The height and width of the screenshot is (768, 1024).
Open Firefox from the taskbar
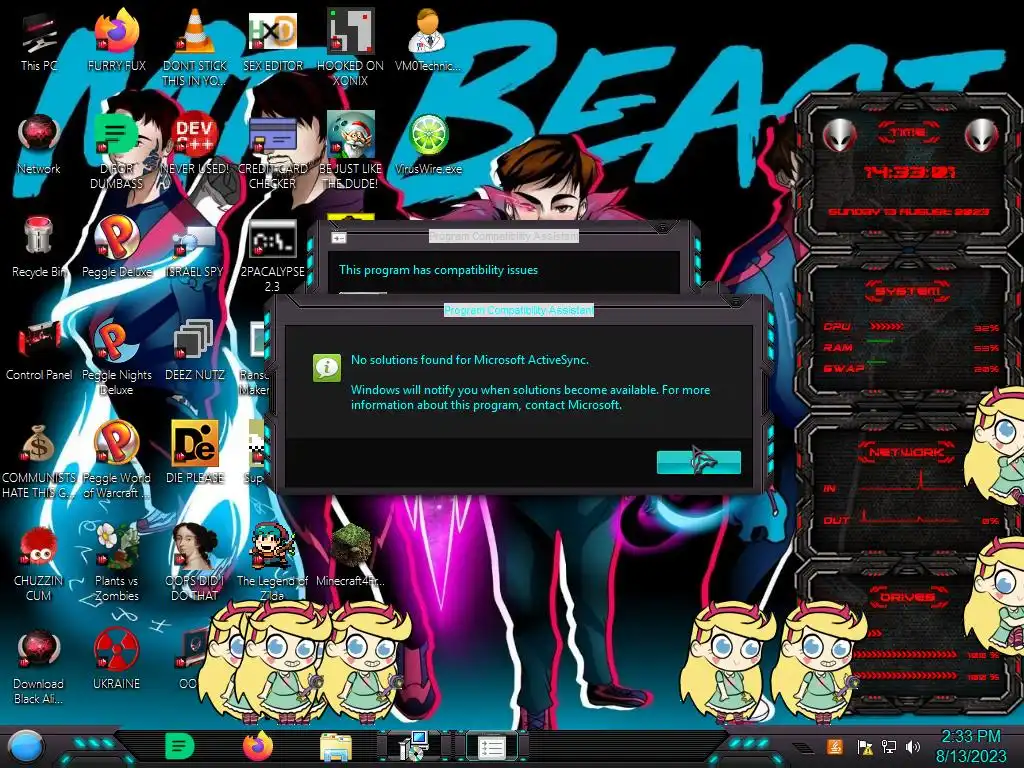pos(258,746)
